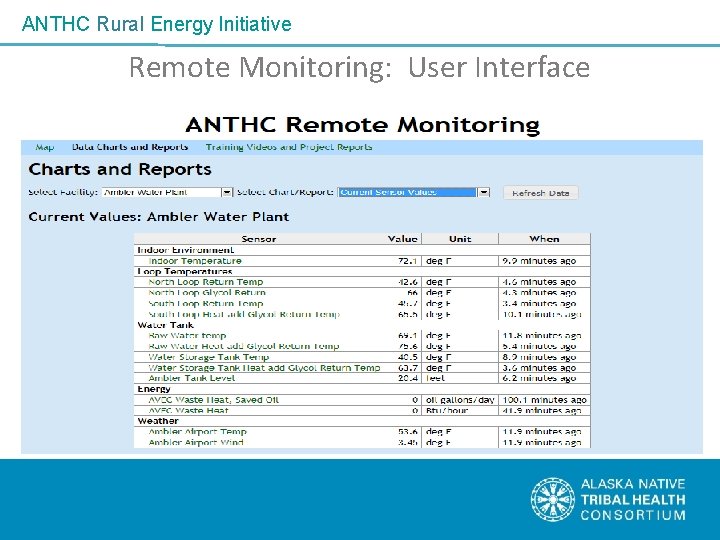
Task: Click the Current Sensor Values combo box
Action: 414,192
